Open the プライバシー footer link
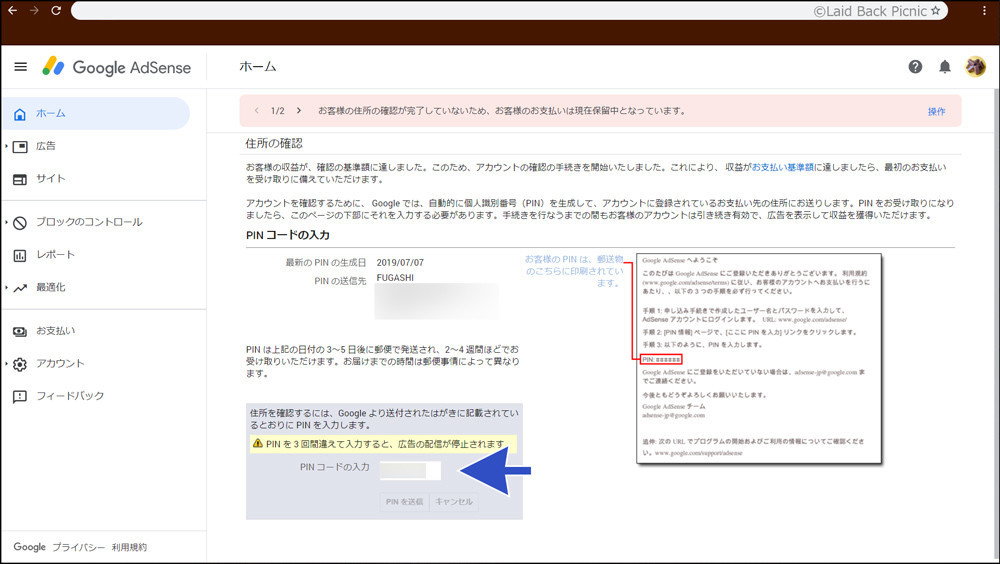The height and width of the screenshot is (564, 1000). [78, 547]
